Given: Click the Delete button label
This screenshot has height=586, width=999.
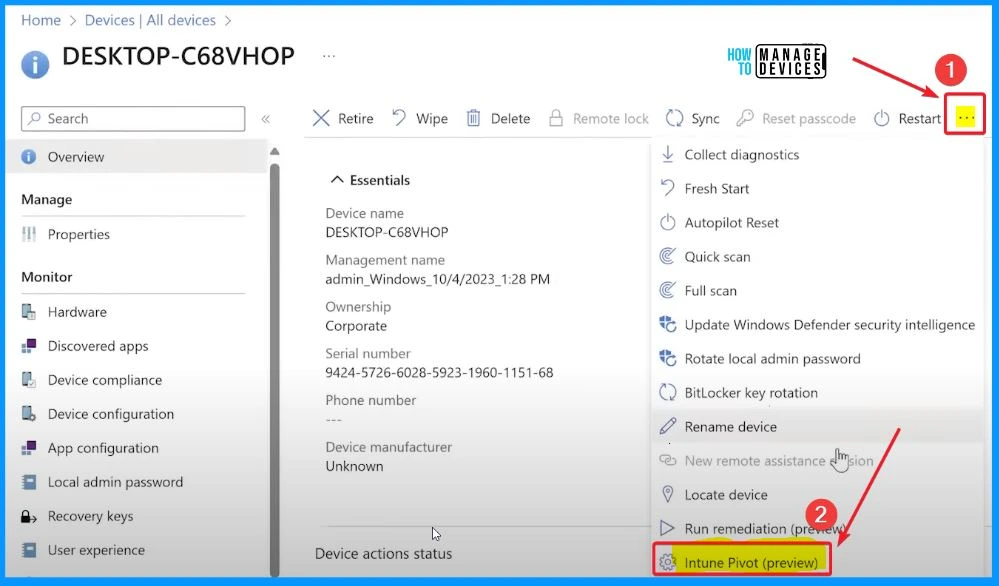Looking at the screenshot, I should click(510, 118).
